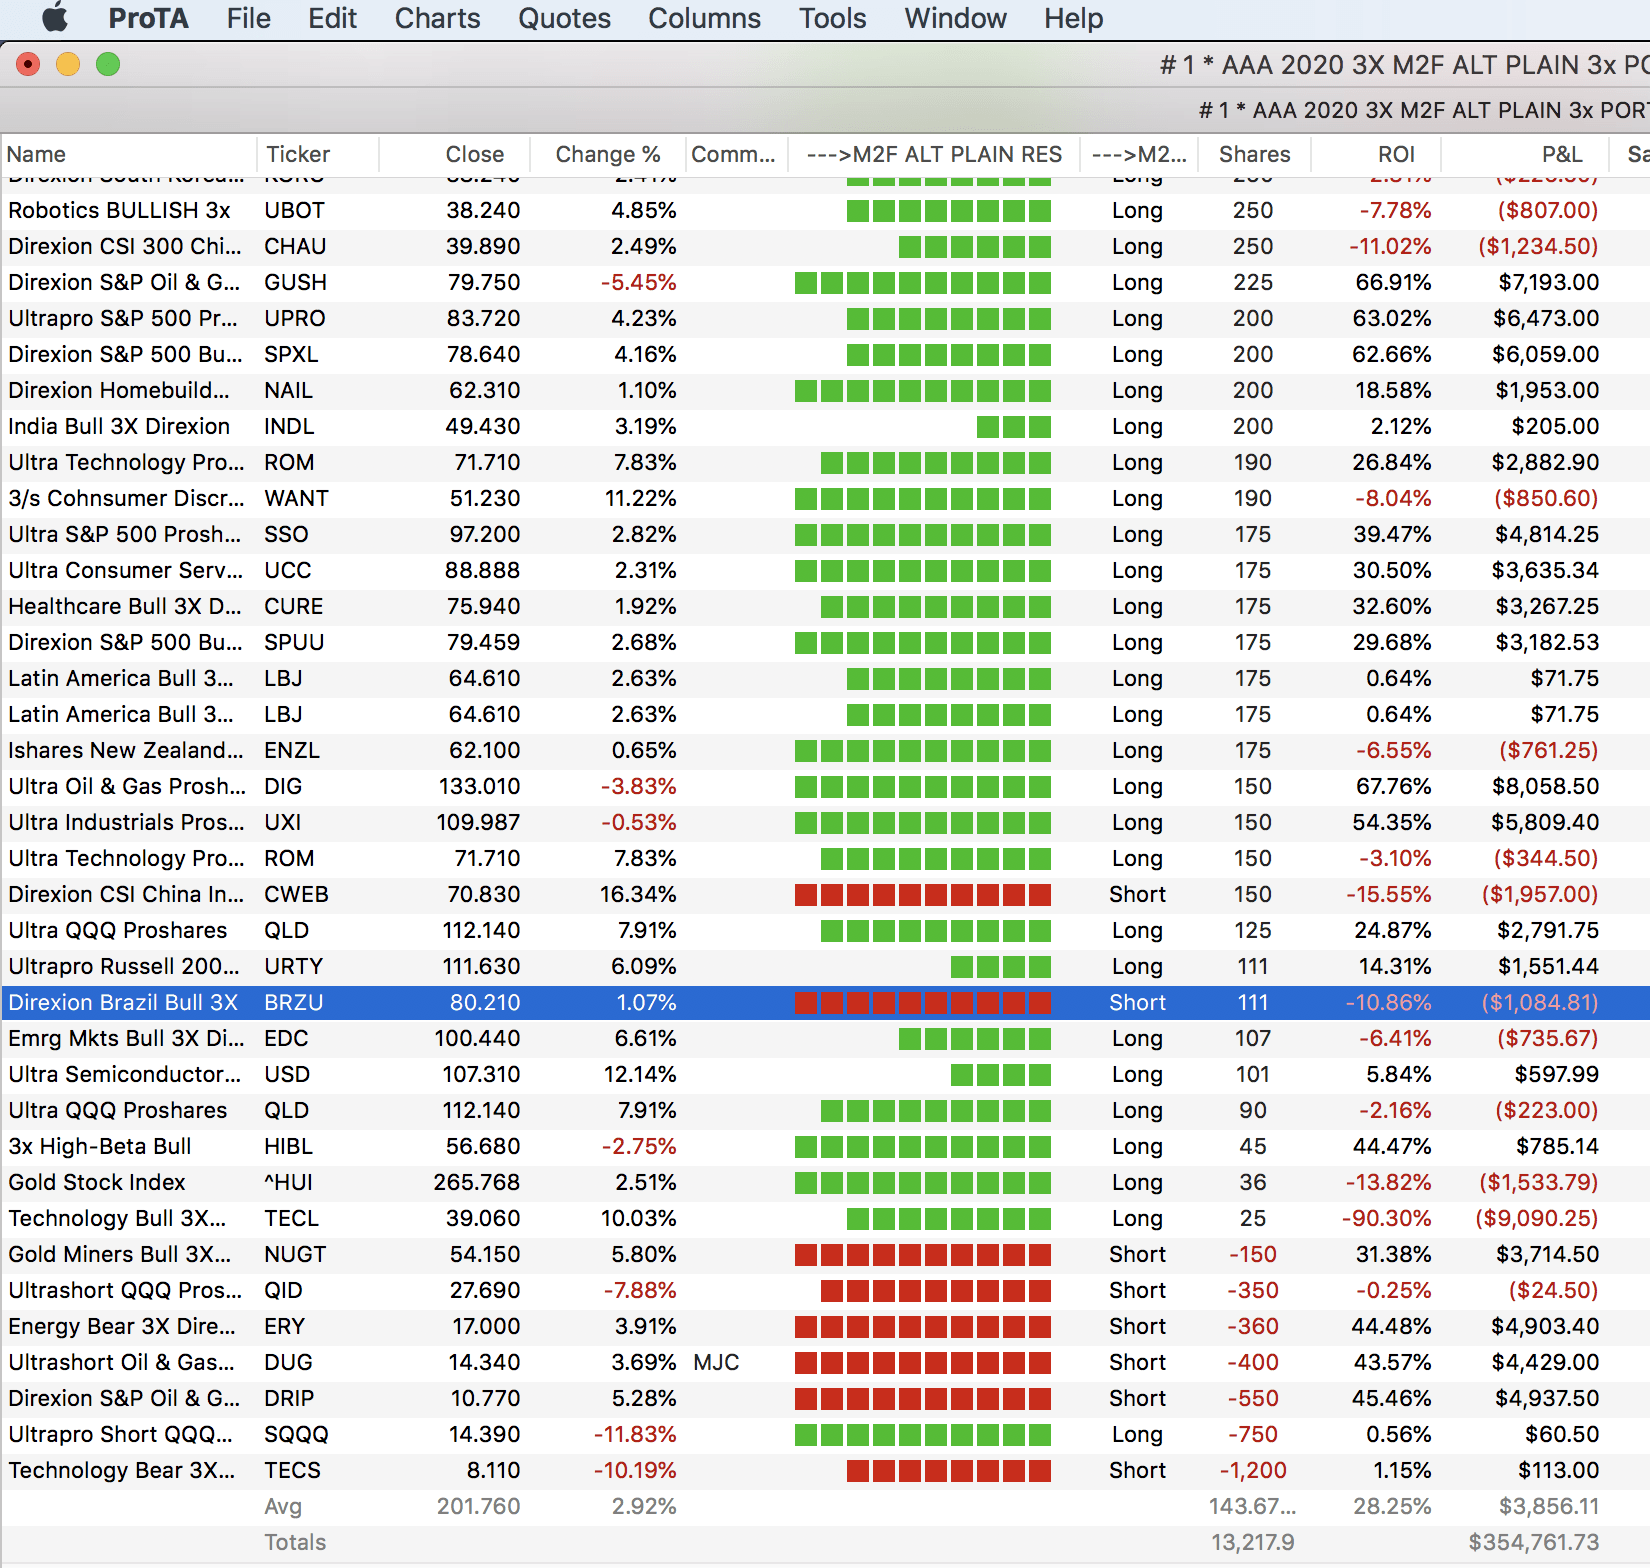Click the CHAU ticker cell
The image size is (1650, 1568).
295,246
